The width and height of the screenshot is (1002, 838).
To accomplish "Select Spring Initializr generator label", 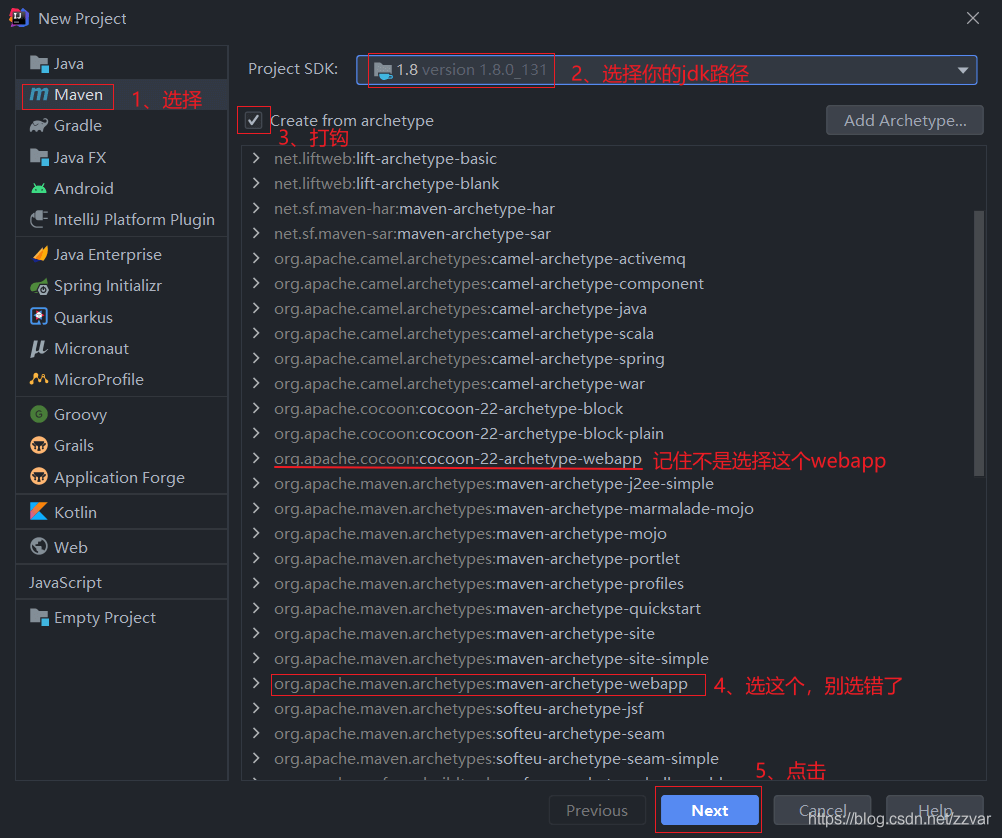I will pos(107,286).
